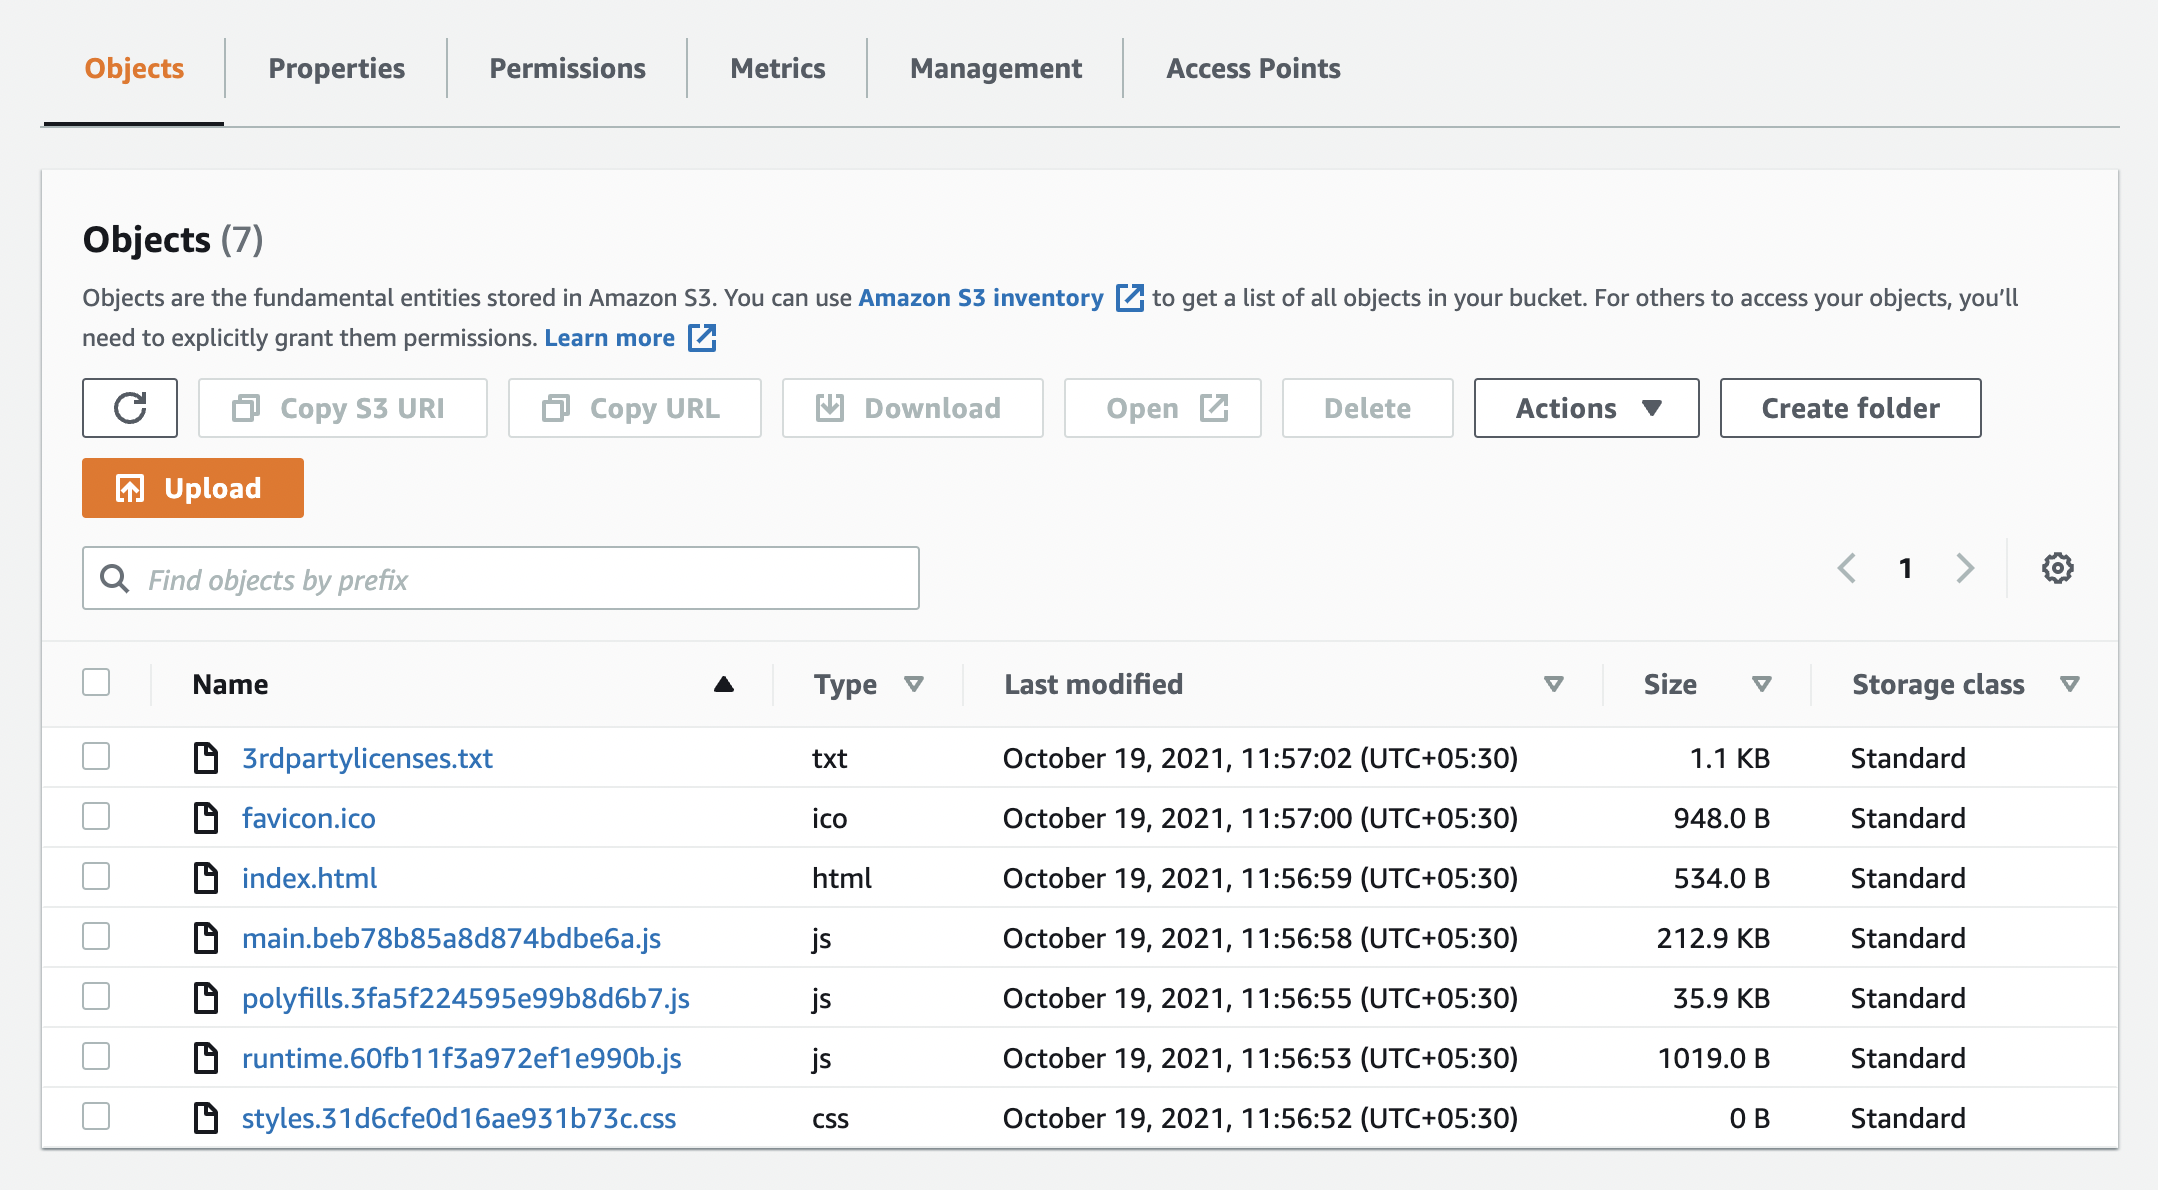Select checkbox for runtime.60fb11f3a972ef1e990b.js
Viewport: 2158px width, 1190px height.
[x=96, y=1056]
